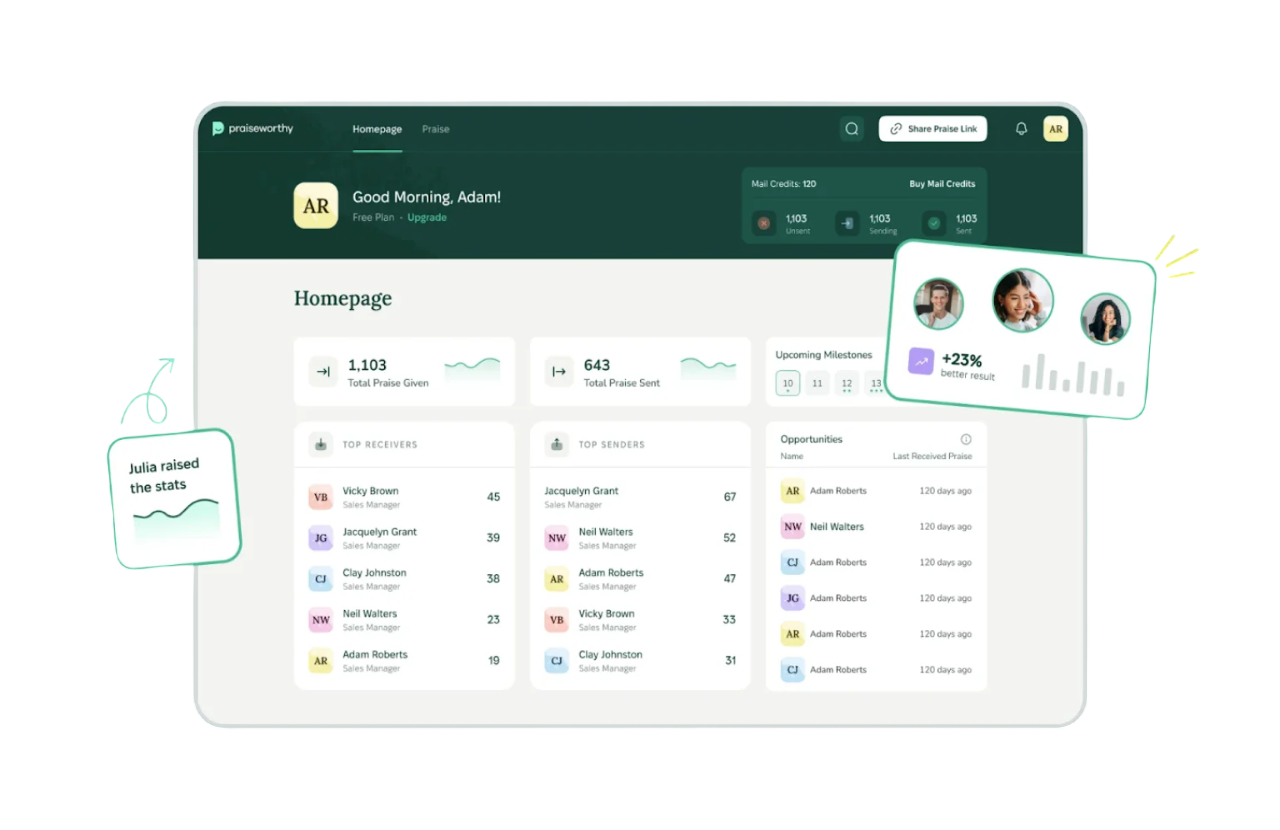Viewport: 1280px width, 830px height.
Task: Click the Top Receivers trophy icon
Action: coord(320,444)
